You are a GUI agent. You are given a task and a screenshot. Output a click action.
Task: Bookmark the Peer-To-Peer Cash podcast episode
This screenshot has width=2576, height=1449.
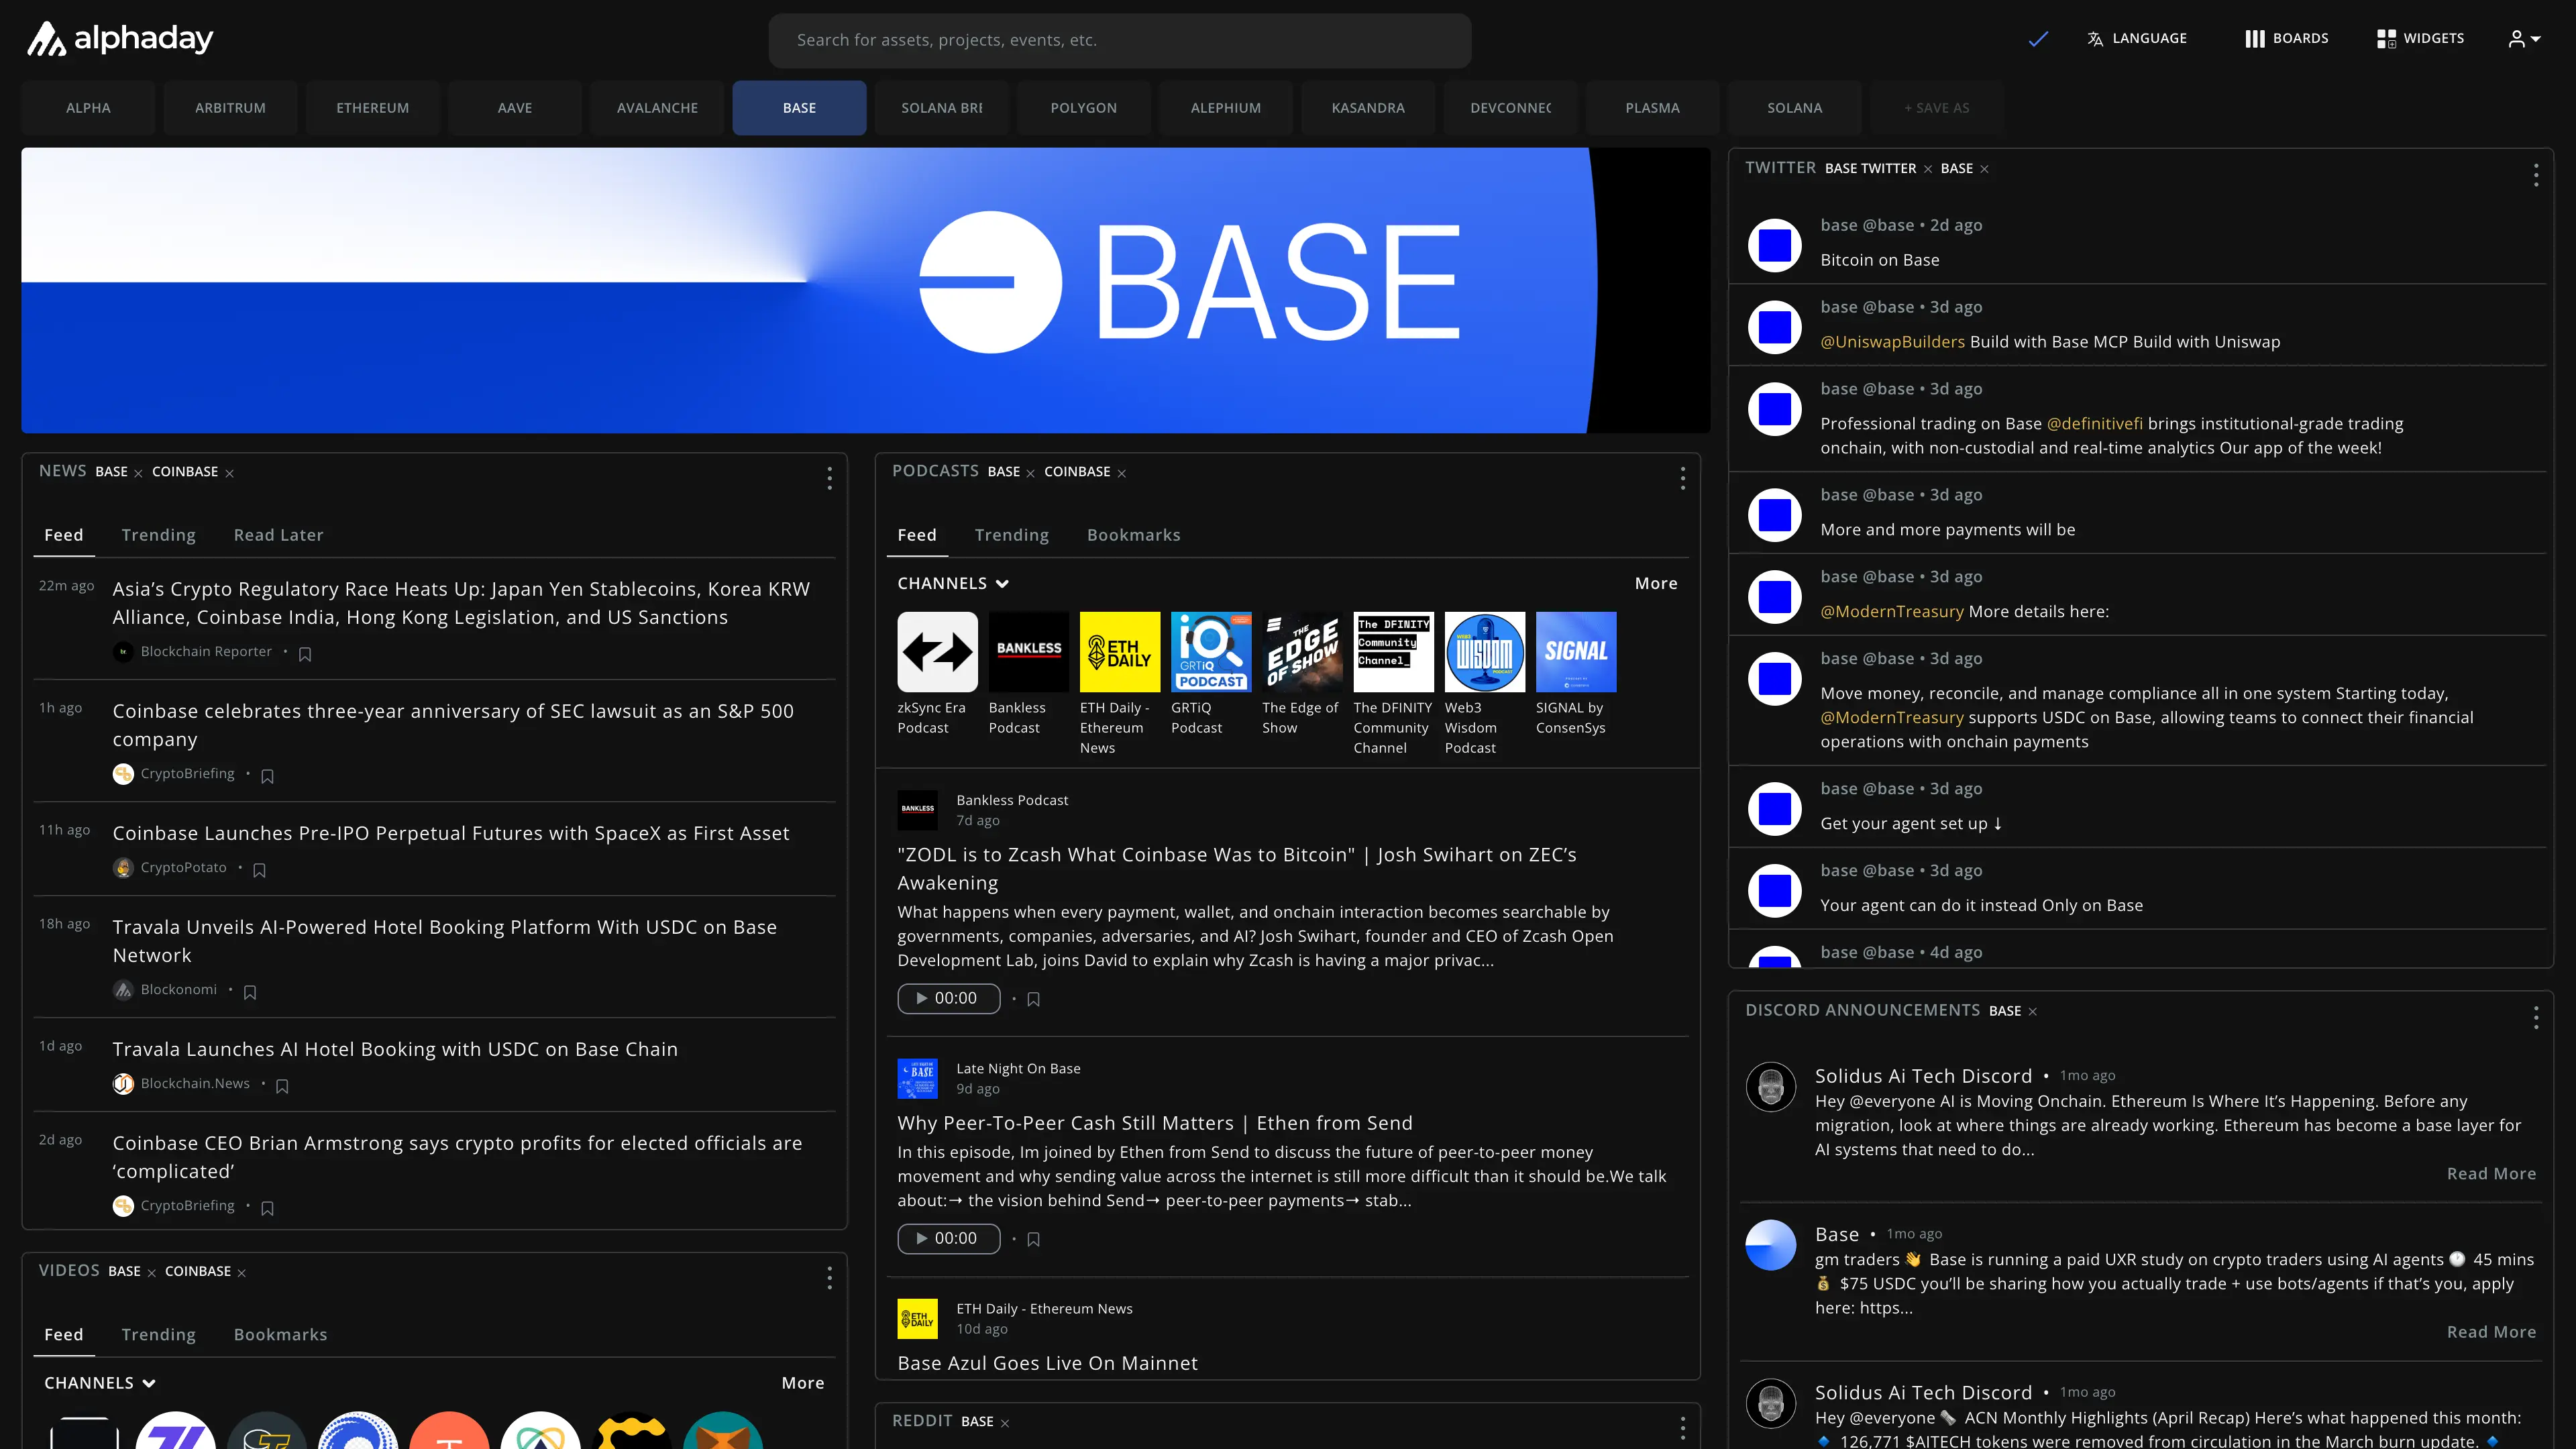coord(1033,1239)
